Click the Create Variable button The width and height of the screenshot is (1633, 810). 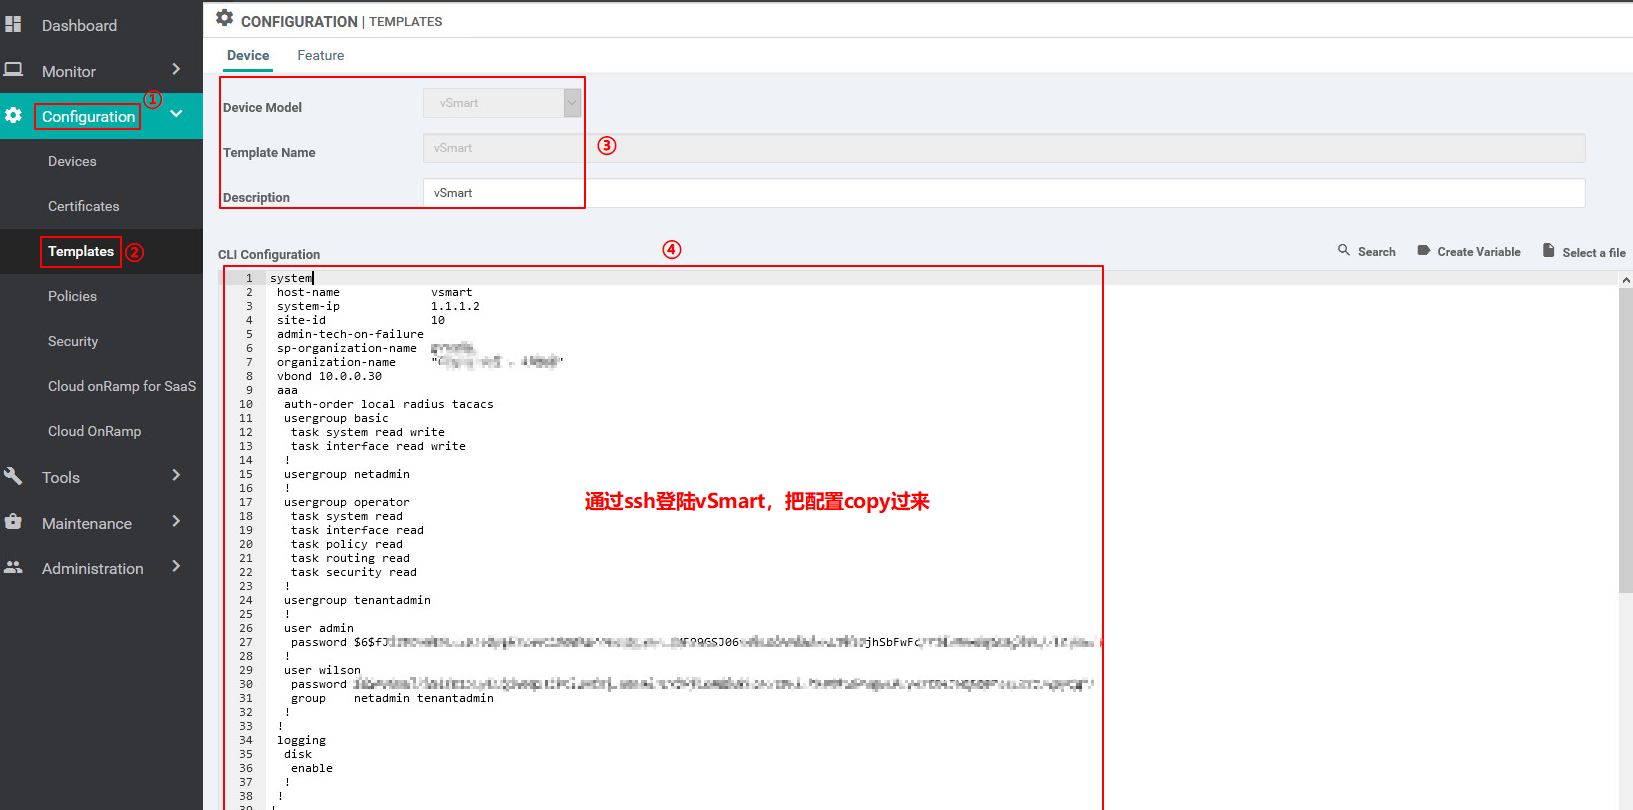[1469, 251]
